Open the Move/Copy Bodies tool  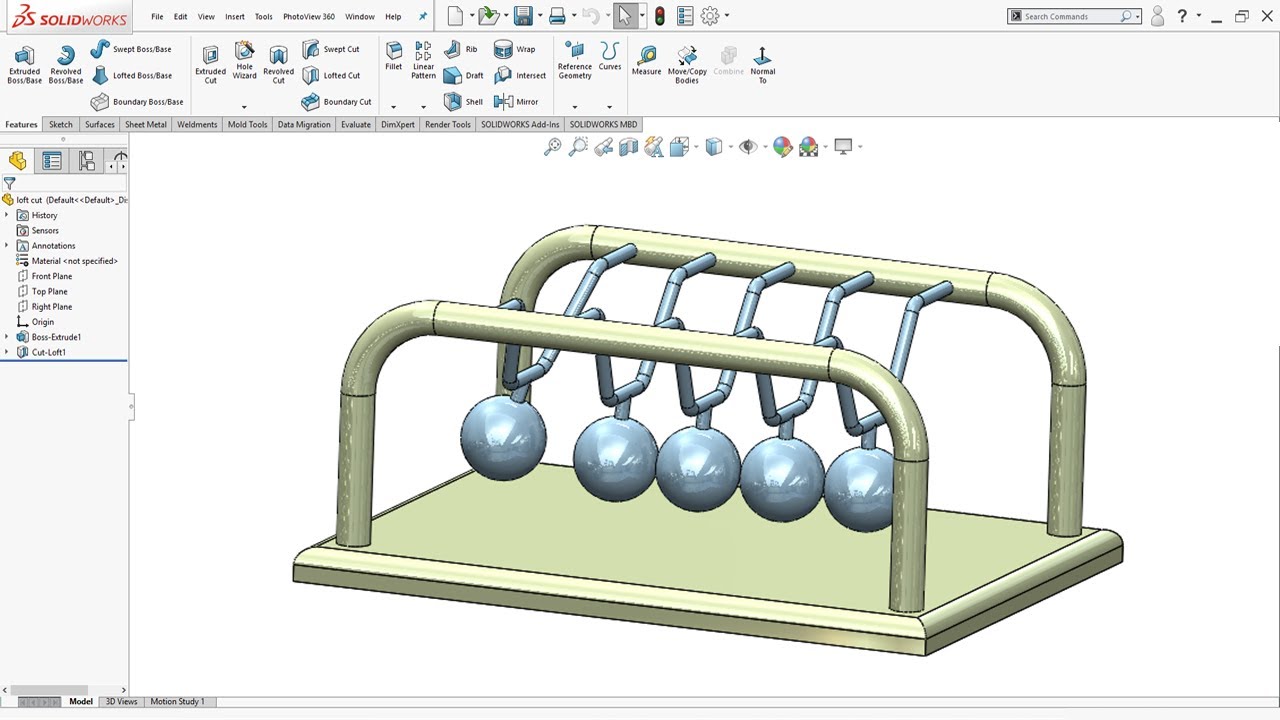pyautogui.click(x=687, y=64)
